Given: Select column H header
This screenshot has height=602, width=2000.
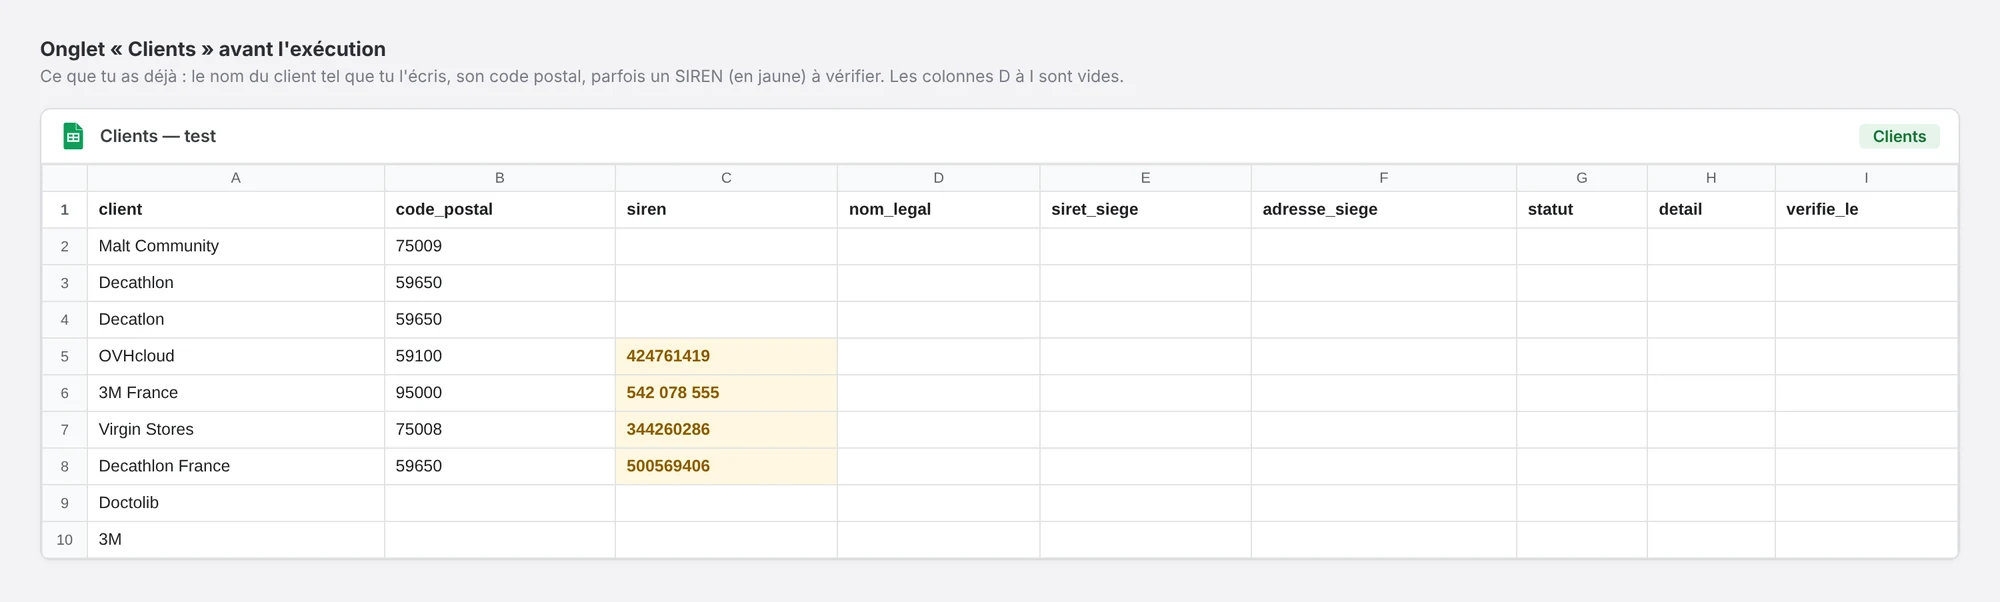Looking at the screenshot, I should coord(1711,178).
